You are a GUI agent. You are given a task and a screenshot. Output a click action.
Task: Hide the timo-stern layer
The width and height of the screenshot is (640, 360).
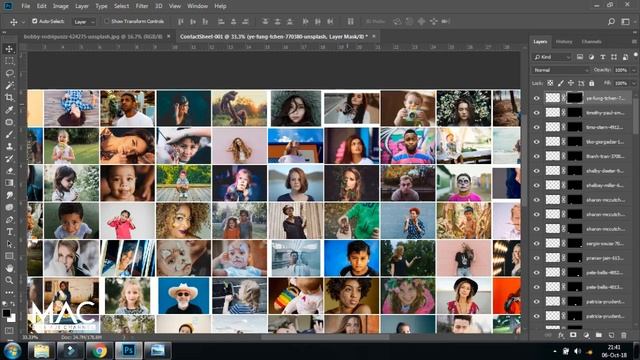click(537, 127)
